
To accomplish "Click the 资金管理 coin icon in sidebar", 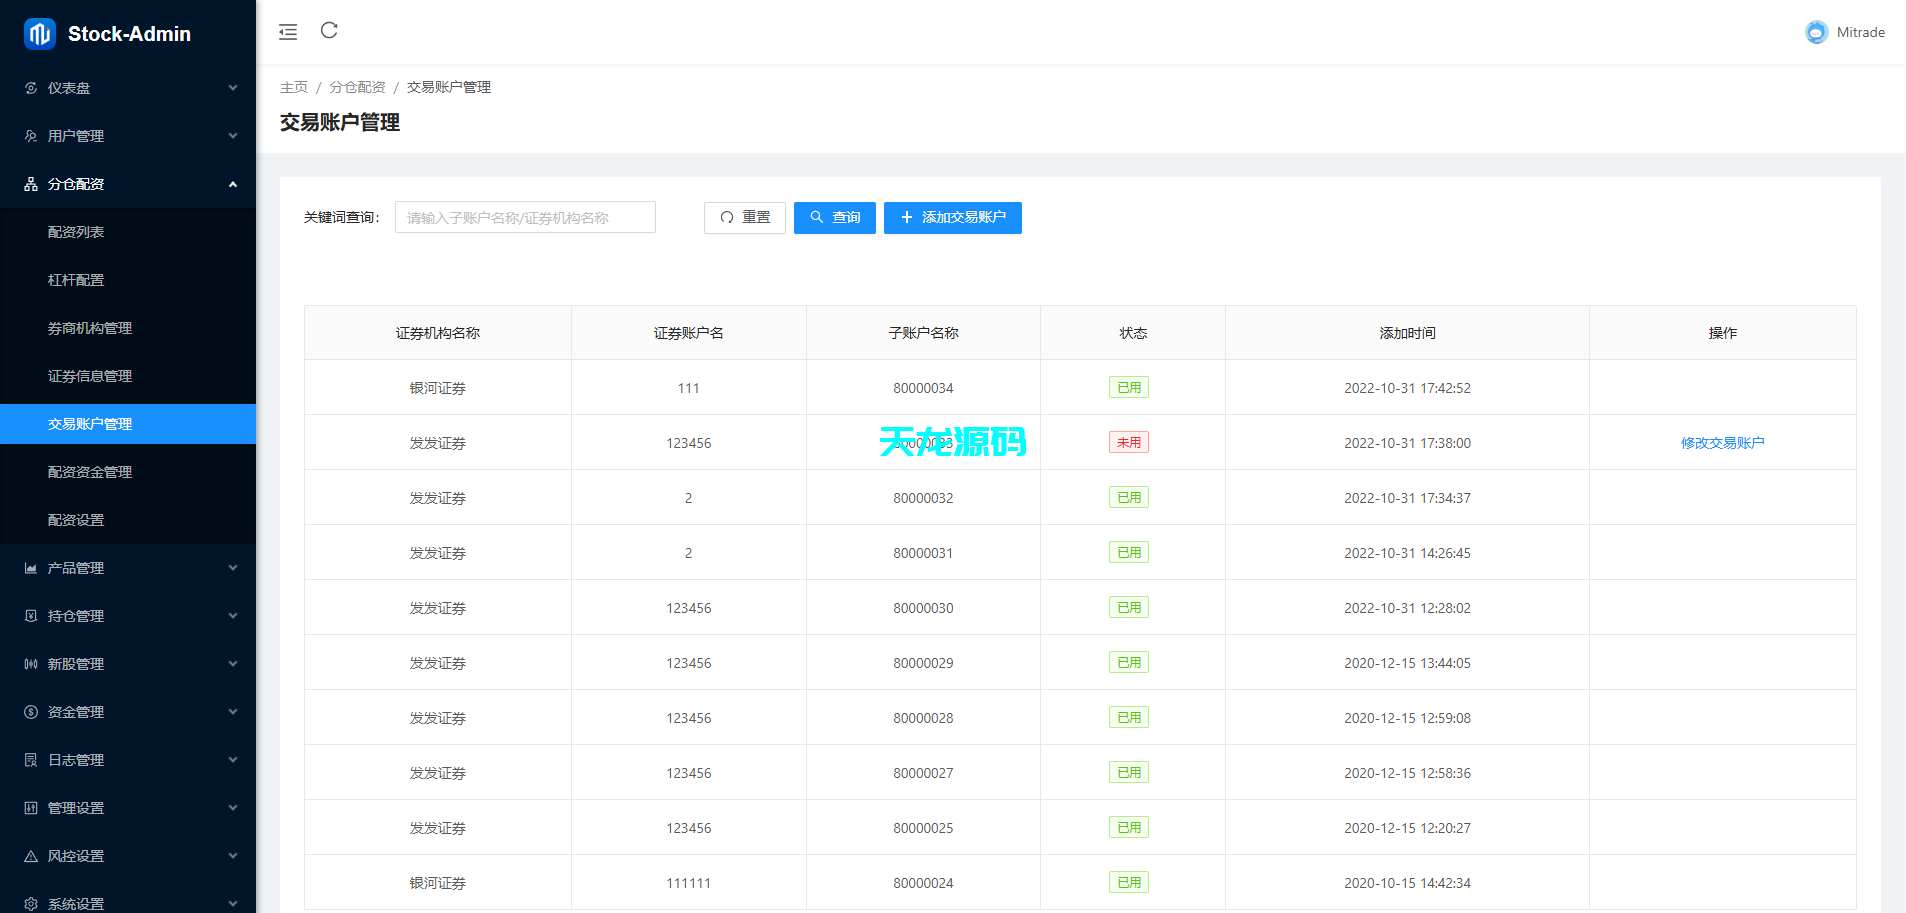I will click(x=31, y=712).
